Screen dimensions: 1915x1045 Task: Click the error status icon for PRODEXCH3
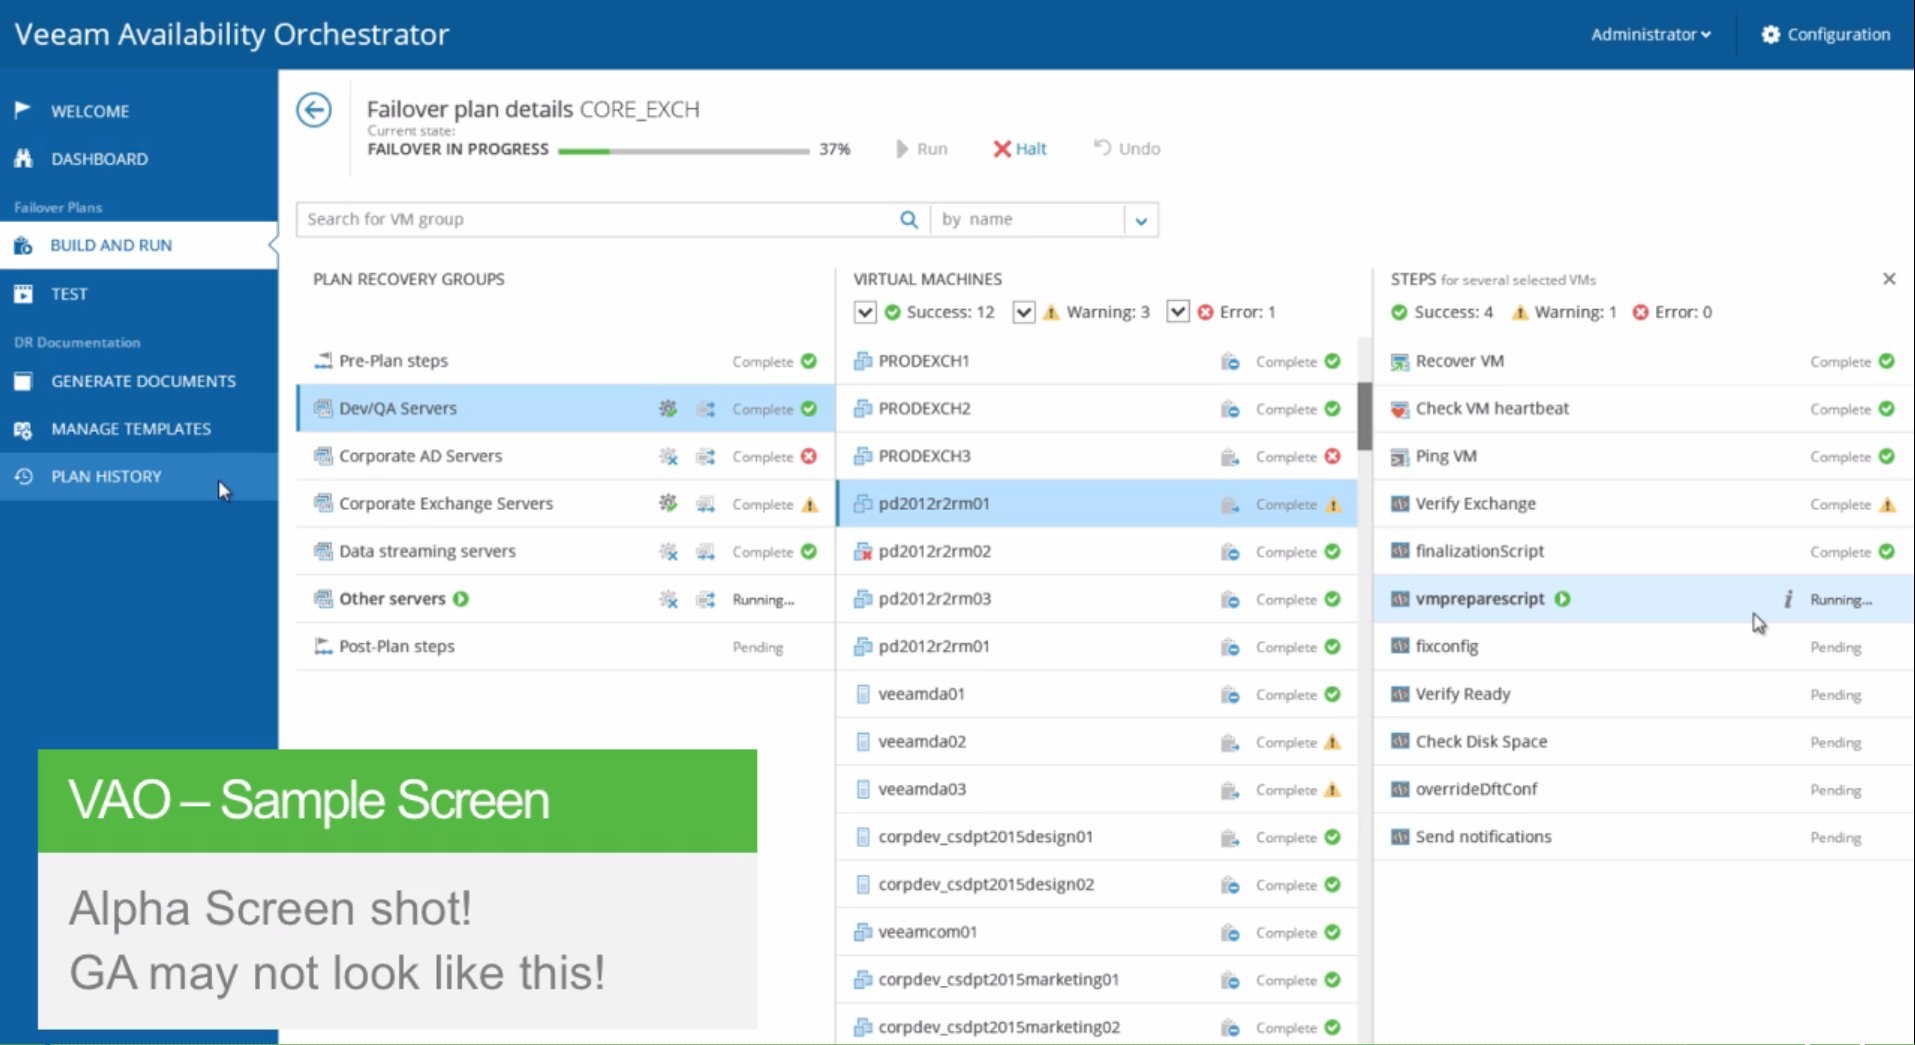(1332, 456)
